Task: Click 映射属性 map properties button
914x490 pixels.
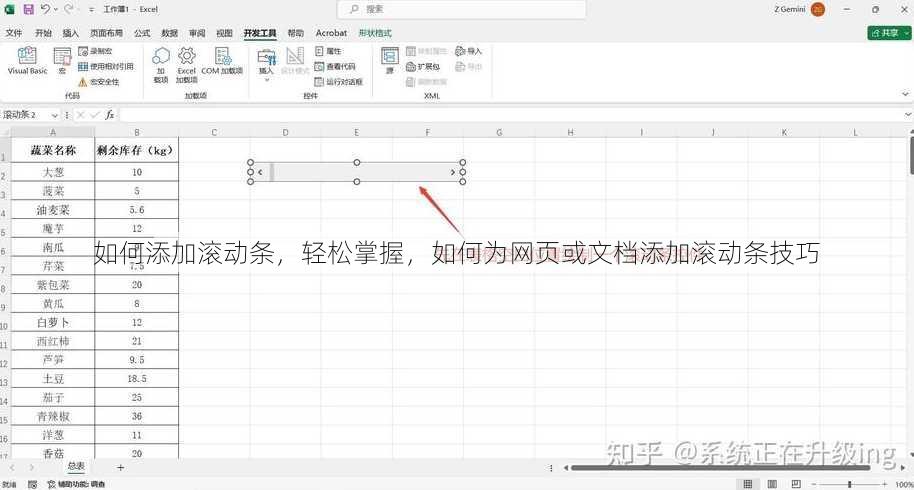Action: pyautogui.click(x=426, y=51)
